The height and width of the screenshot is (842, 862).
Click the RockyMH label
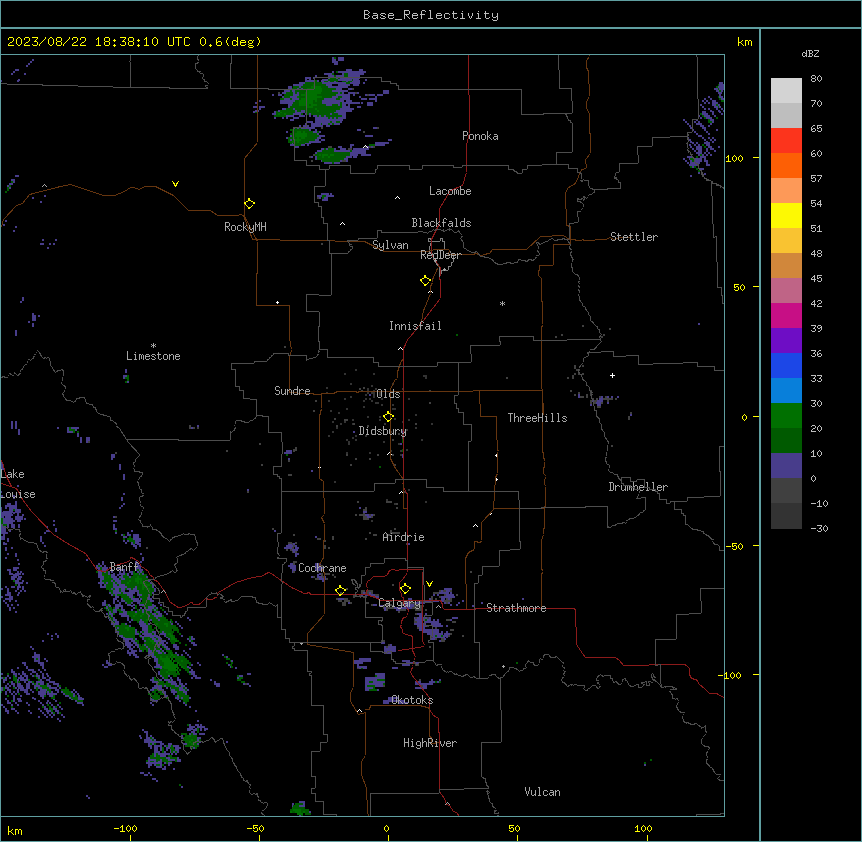[x=245, y=227]
